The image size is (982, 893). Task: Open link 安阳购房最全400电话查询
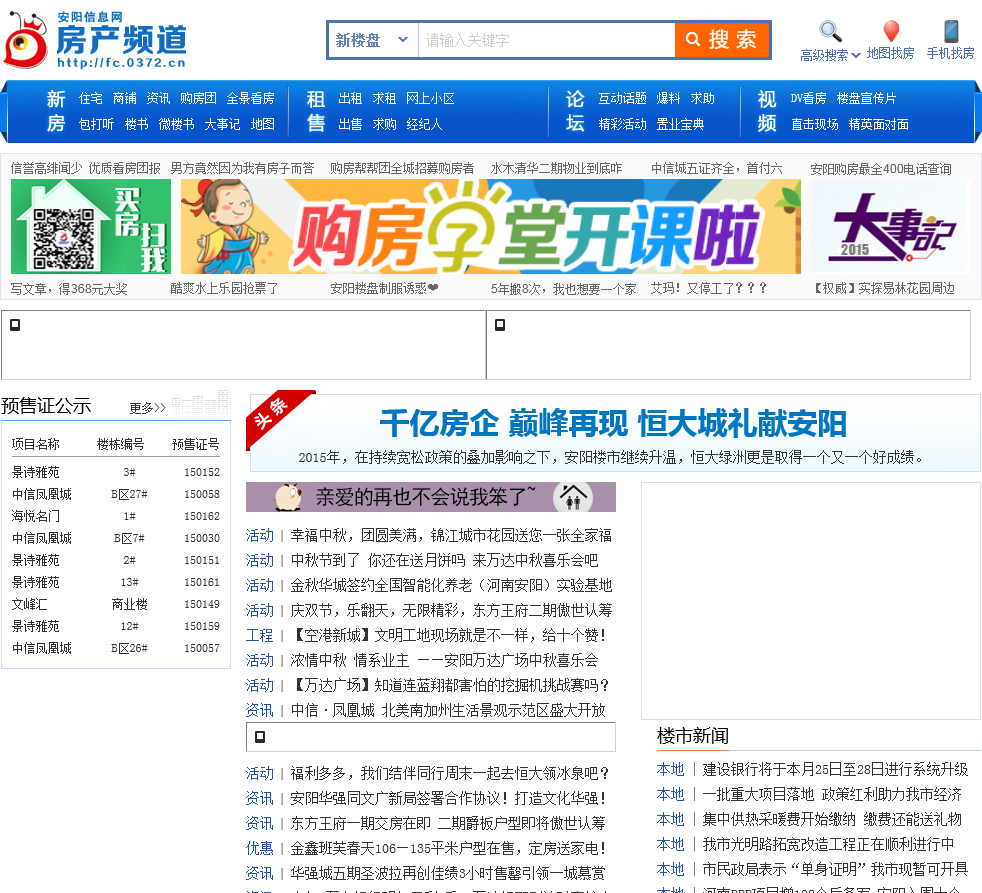(881, 168)
